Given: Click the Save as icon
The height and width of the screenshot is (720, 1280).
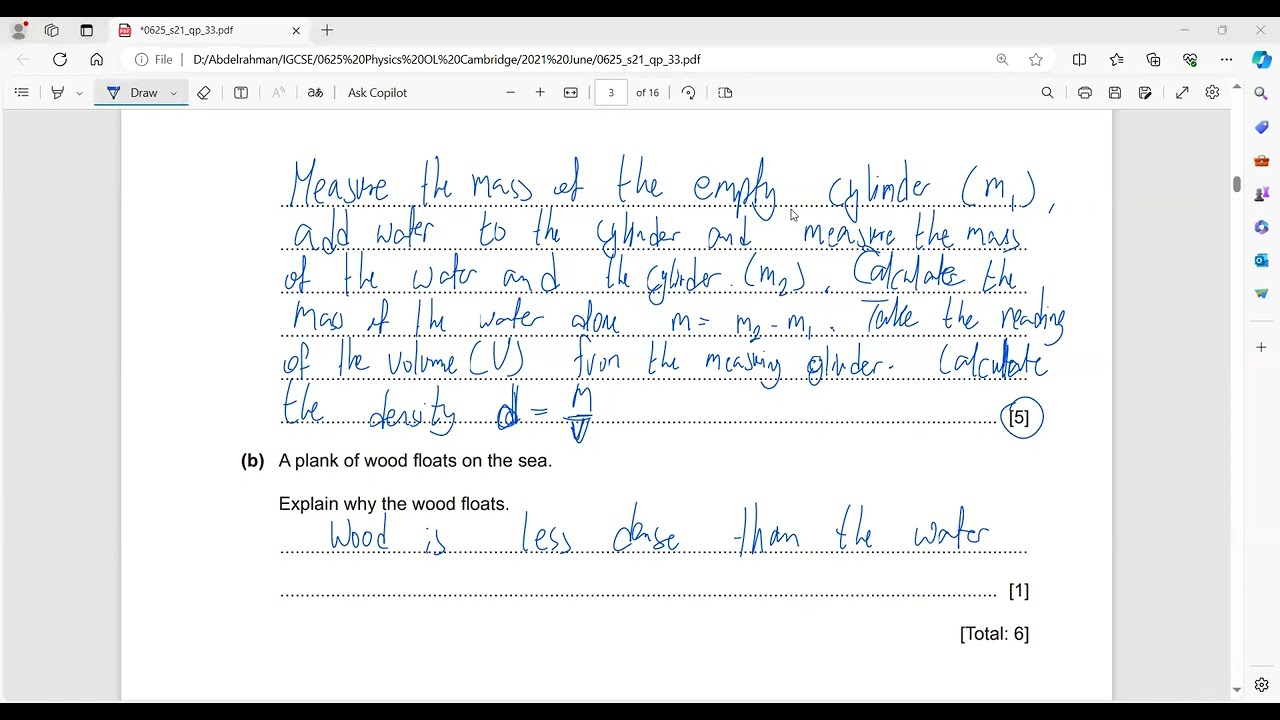Looking at the screenshot, I should 1146,92.
